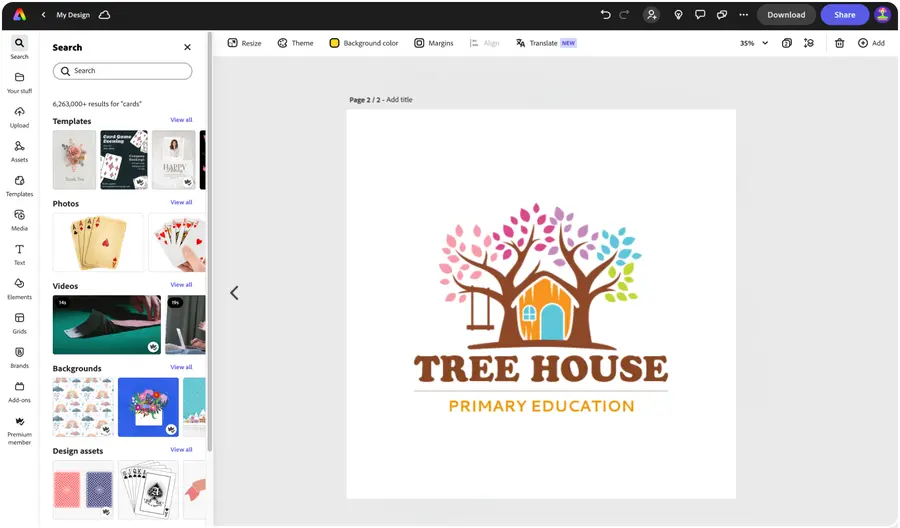The height and width of the screenshot is (528, 900).
Task: Click the trash delete page icon
Action: tap(839, 43)
